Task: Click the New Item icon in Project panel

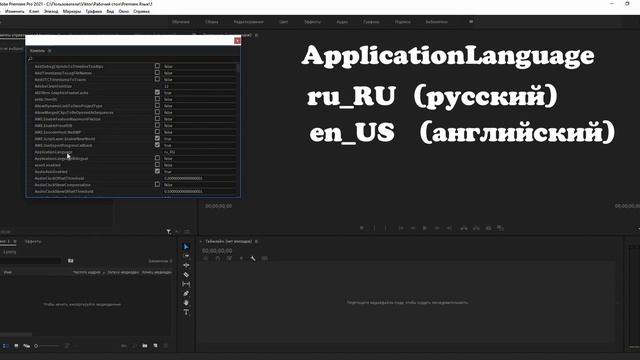Action: coord(156,346)
